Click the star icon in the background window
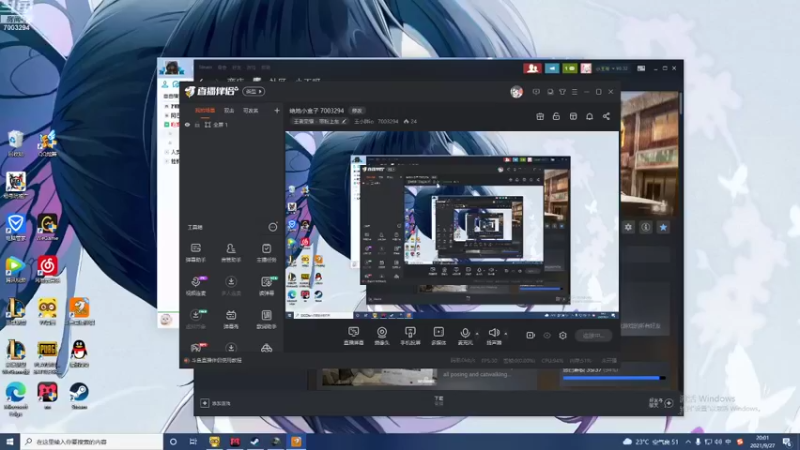This screenshot has width=800, height=450. (x=663, y=227)
